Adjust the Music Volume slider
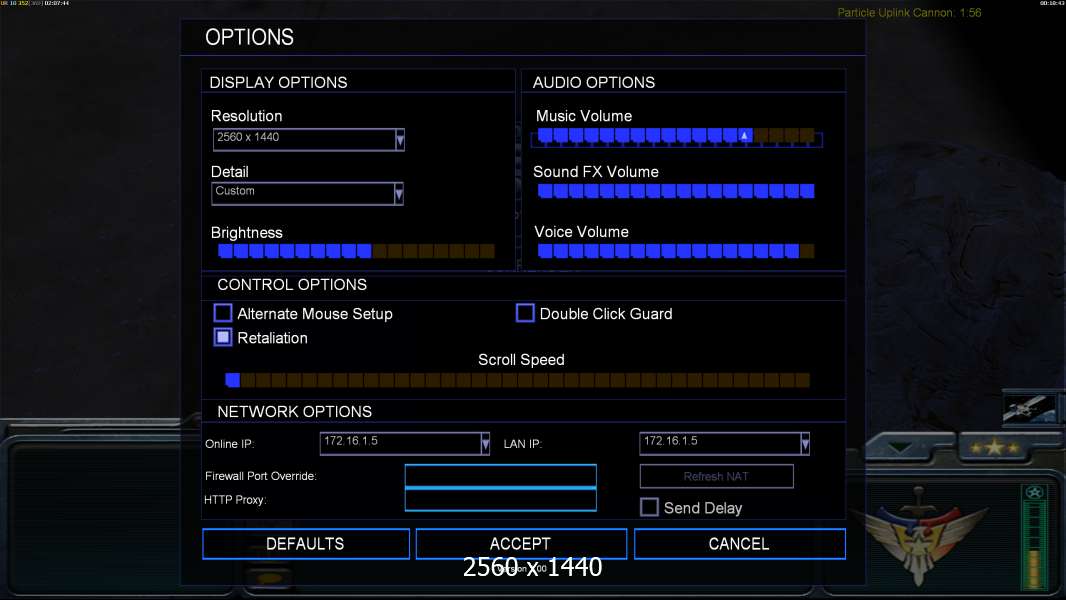This screenshot has height=600, width=1066. (x=676, y=137)
